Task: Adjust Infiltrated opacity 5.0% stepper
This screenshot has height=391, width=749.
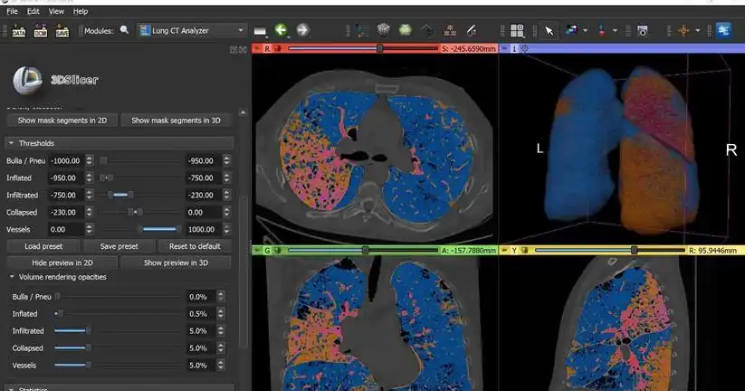Action: pos(220,331)
